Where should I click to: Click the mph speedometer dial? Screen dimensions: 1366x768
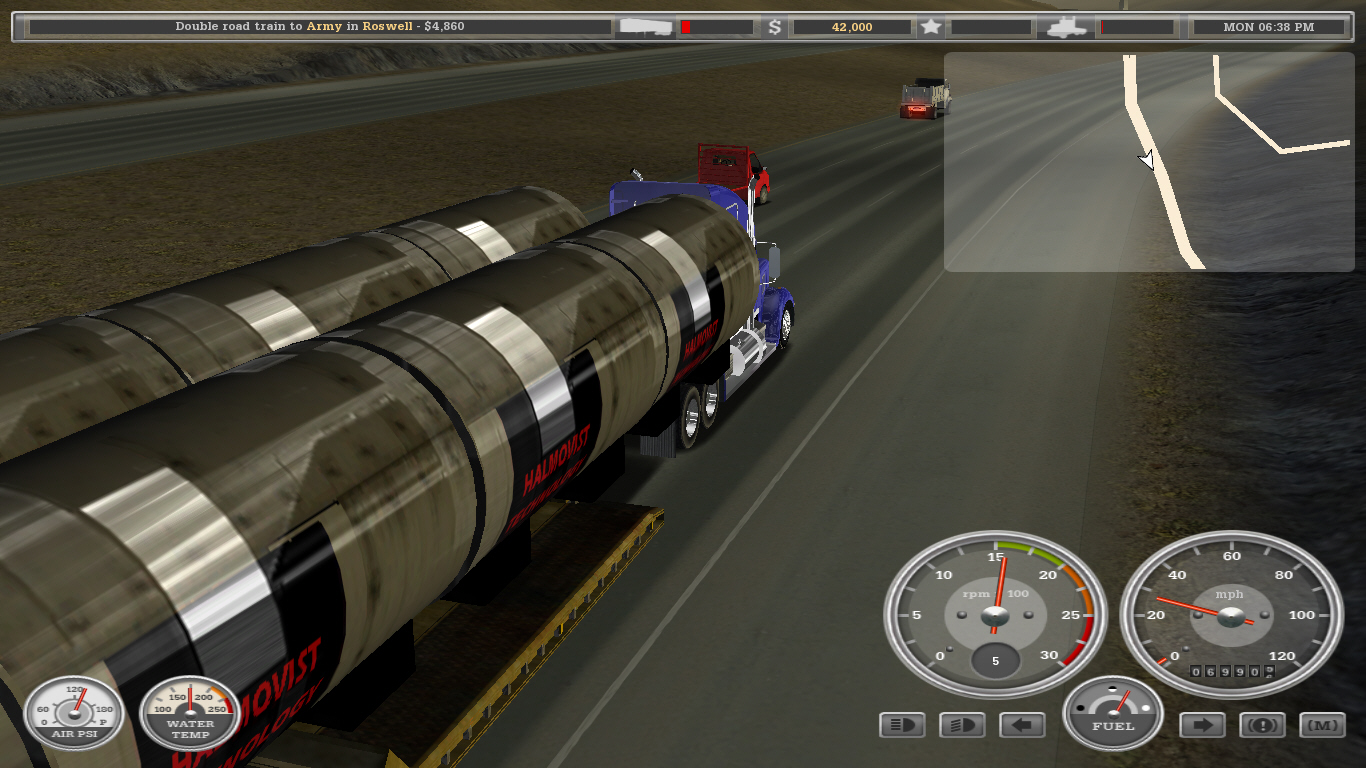click(1230, 614)
